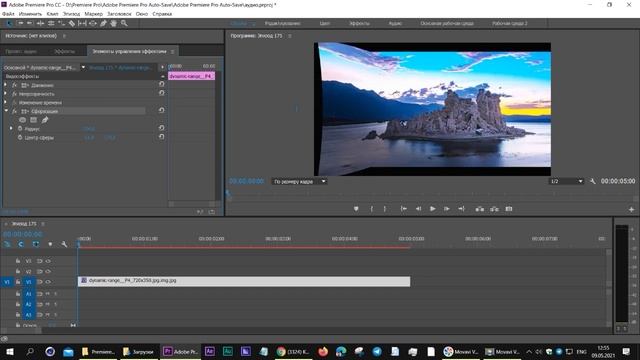This screenshot has width=640, height=360.
Task: Reset the Движение effect
Action: pos(162,84)
